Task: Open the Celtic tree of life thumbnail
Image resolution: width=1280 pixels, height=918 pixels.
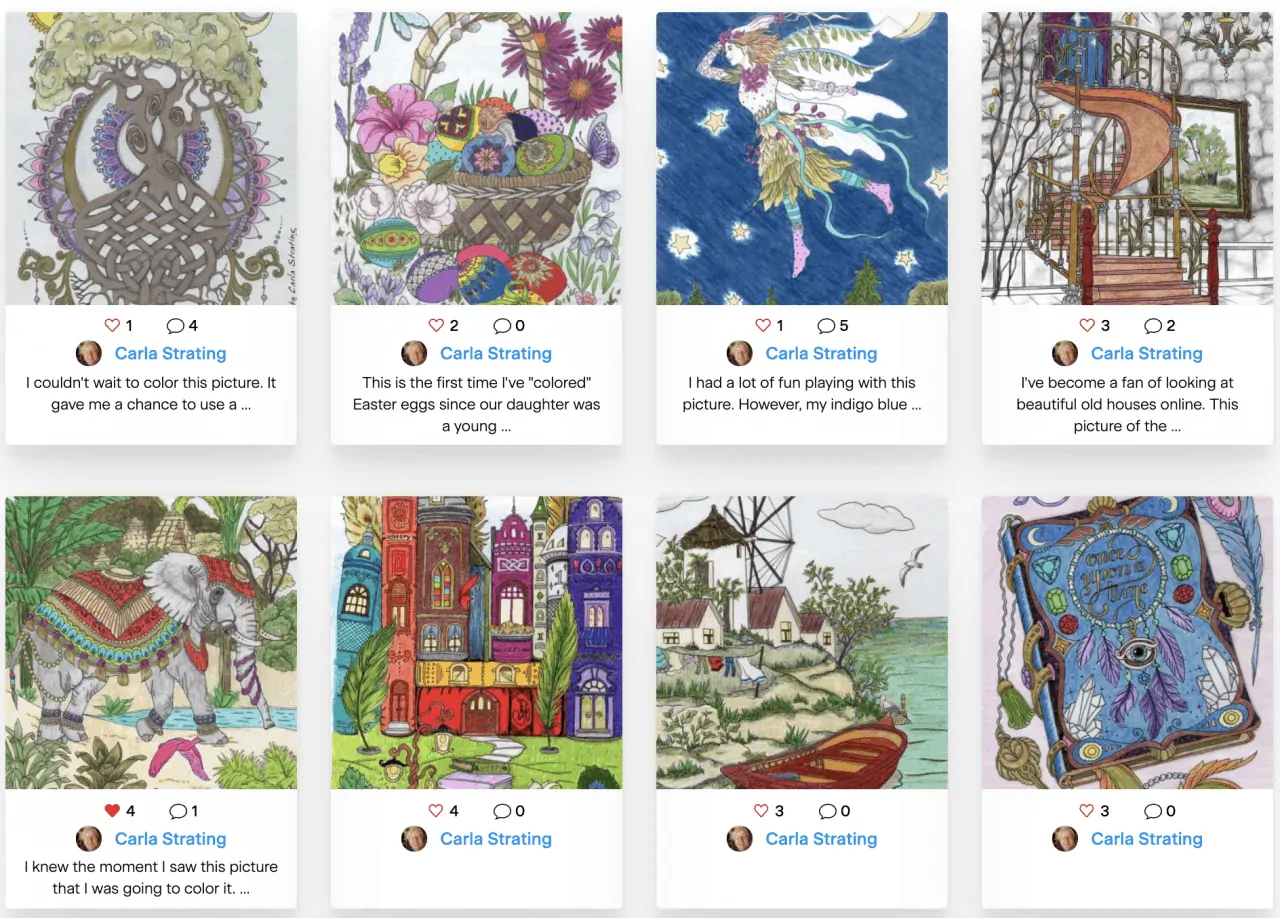Action: (151, 158)
